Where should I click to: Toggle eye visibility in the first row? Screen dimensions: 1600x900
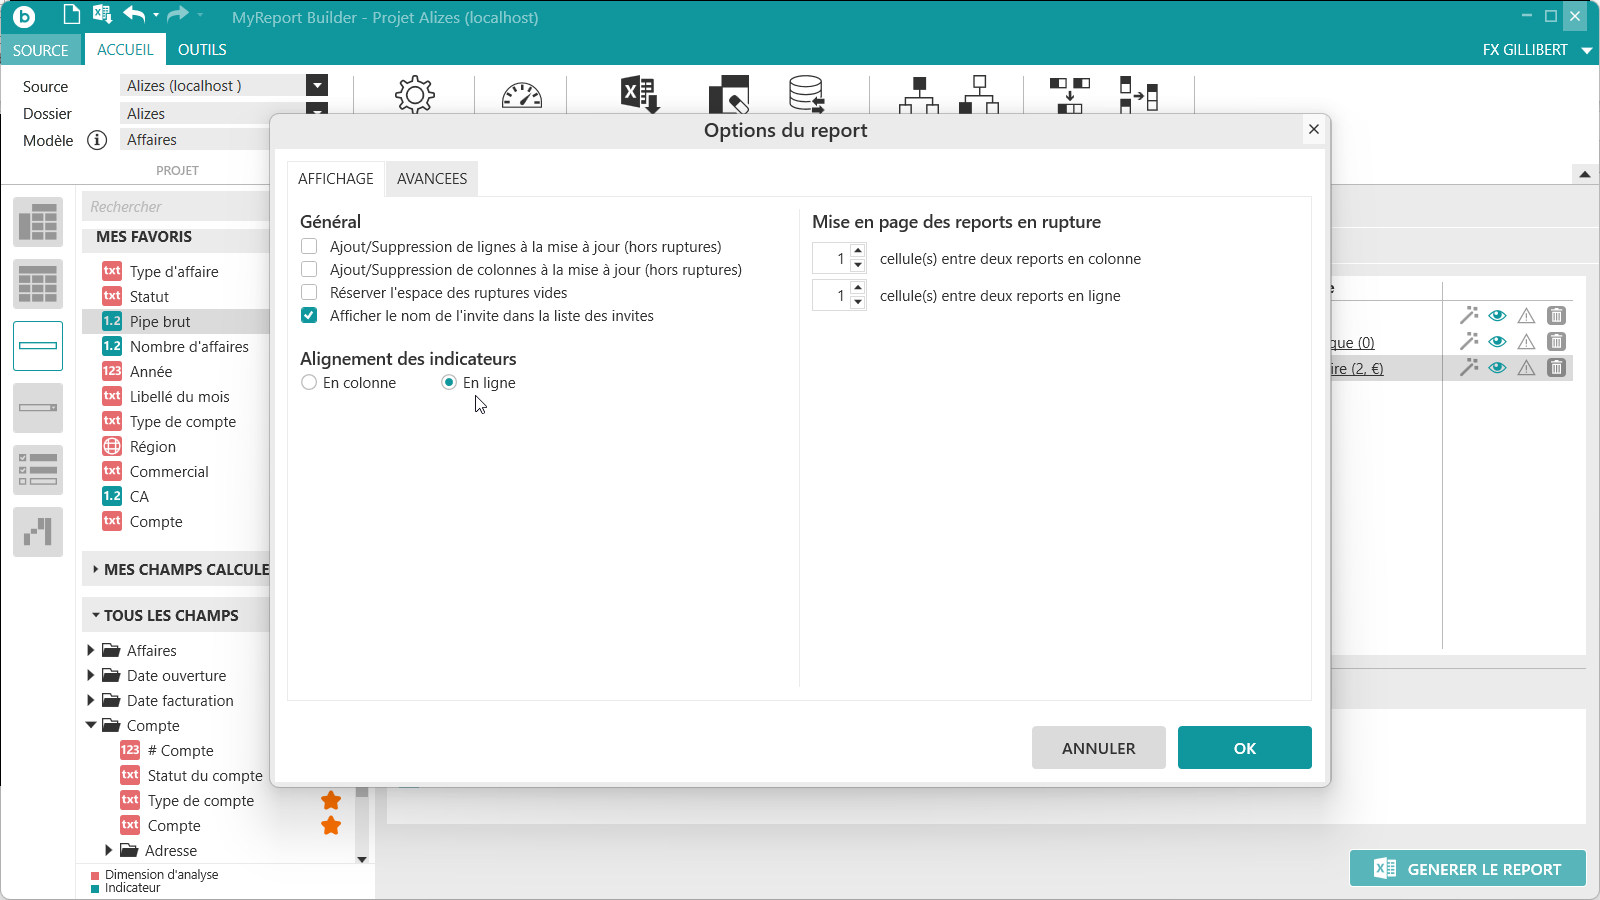(1497, 316)
